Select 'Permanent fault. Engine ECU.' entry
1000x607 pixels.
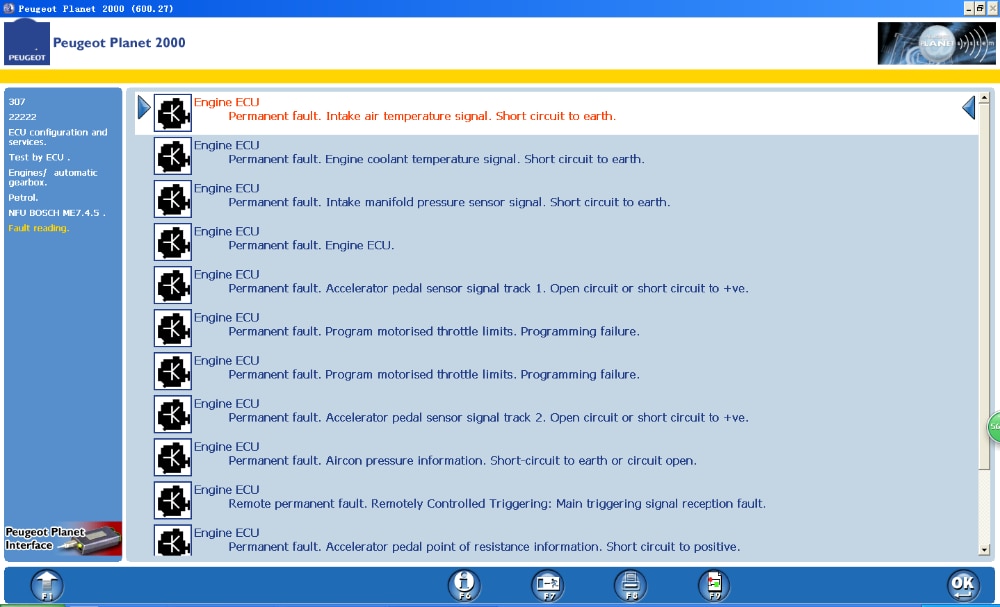(311, 245)
